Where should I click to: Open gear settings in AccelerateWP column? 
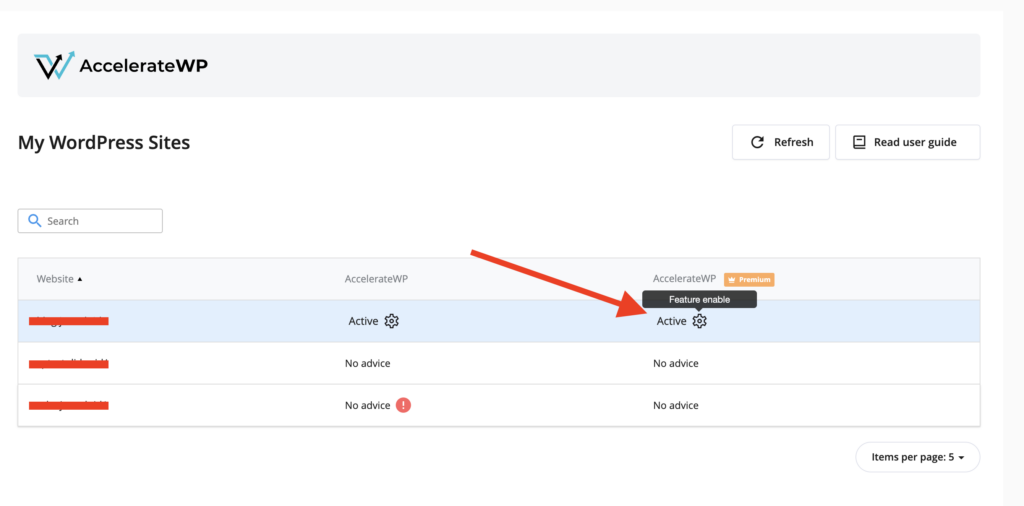[391, 321]
